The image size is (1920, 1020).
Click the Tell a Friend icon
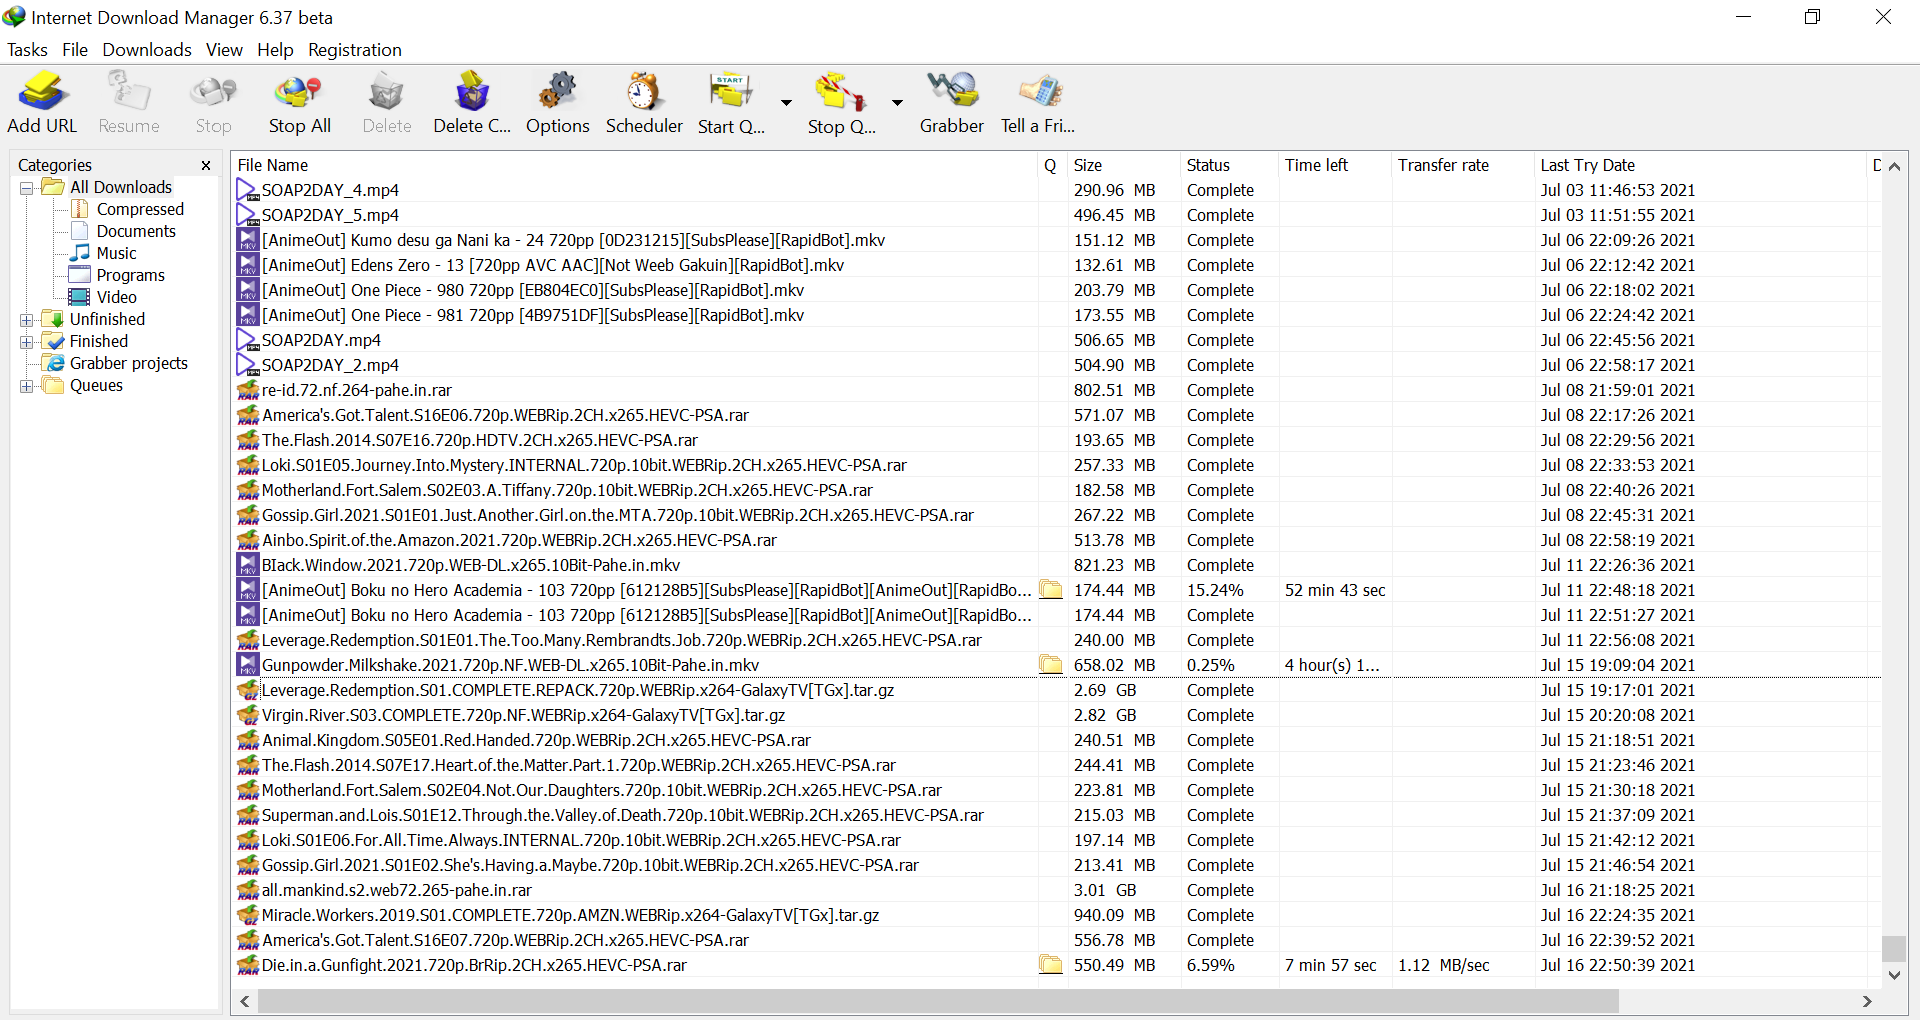pyautogui.click(x=1038, y=102)
